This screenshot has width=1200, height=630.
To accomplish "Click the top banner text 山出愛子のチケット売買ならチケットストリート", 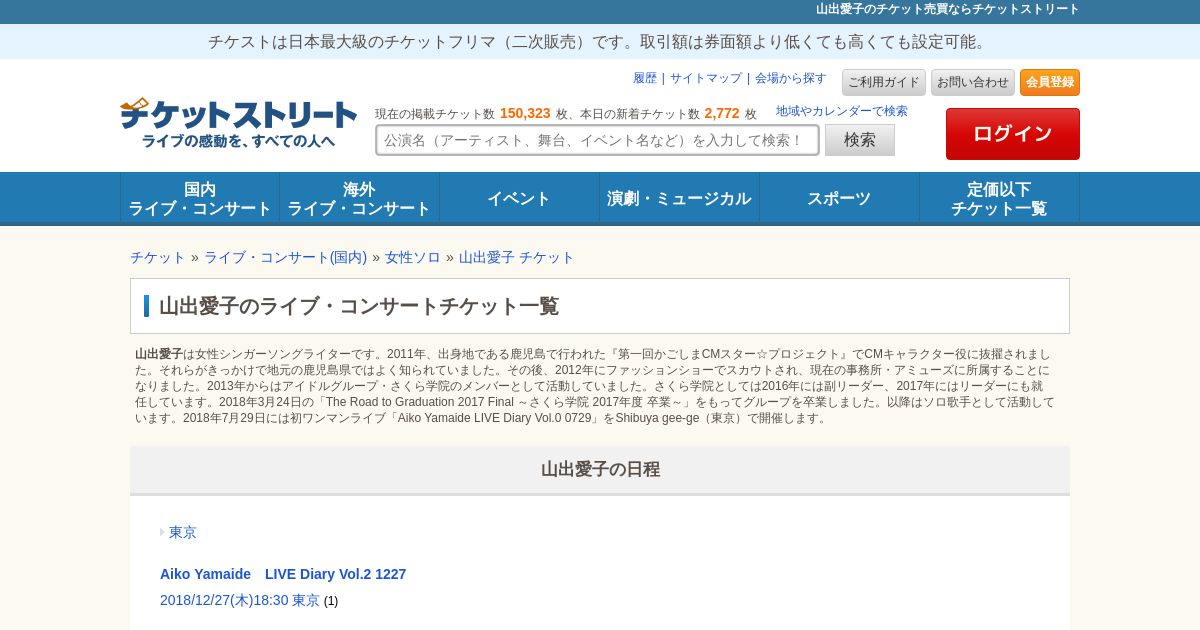I will click(948, 9).
